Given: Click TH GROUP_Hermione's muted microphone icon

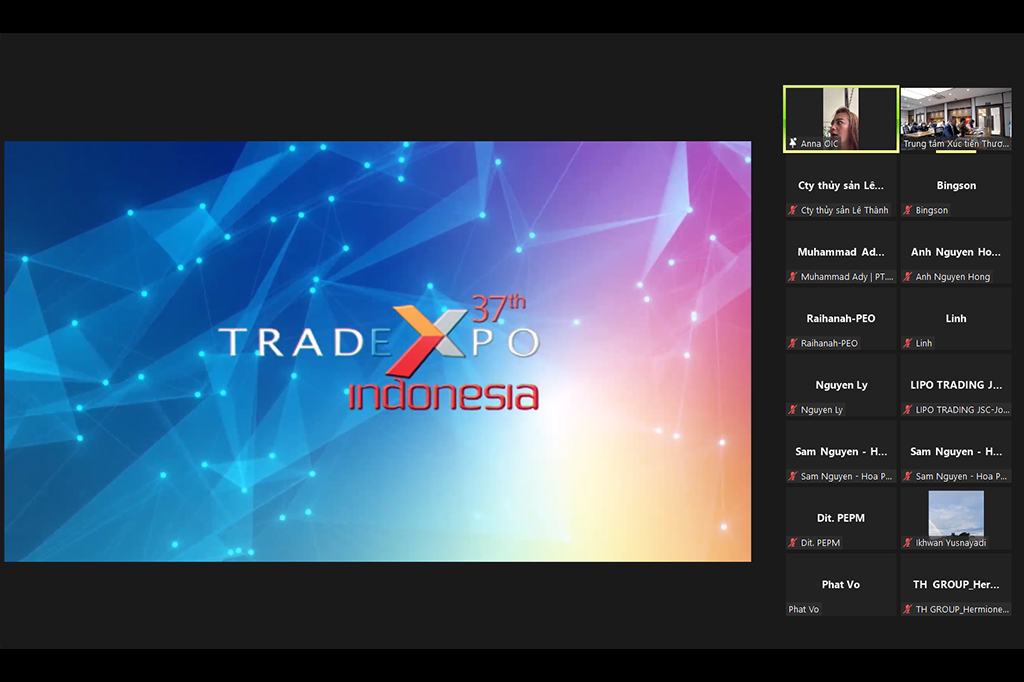Looking at the screenshot, I should pos(908,609).
